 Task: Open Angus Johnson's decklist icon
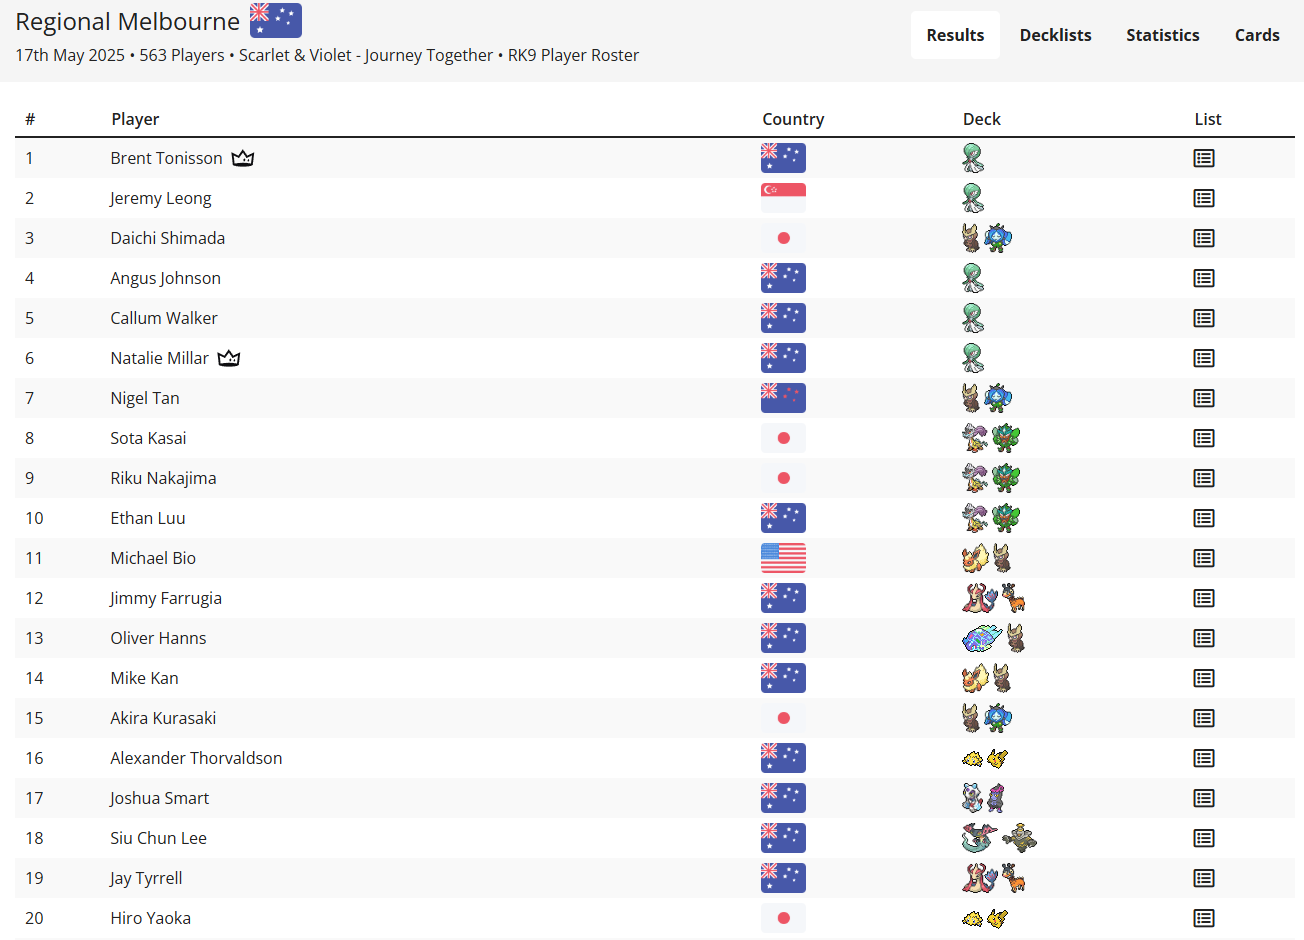[1204, 278]
